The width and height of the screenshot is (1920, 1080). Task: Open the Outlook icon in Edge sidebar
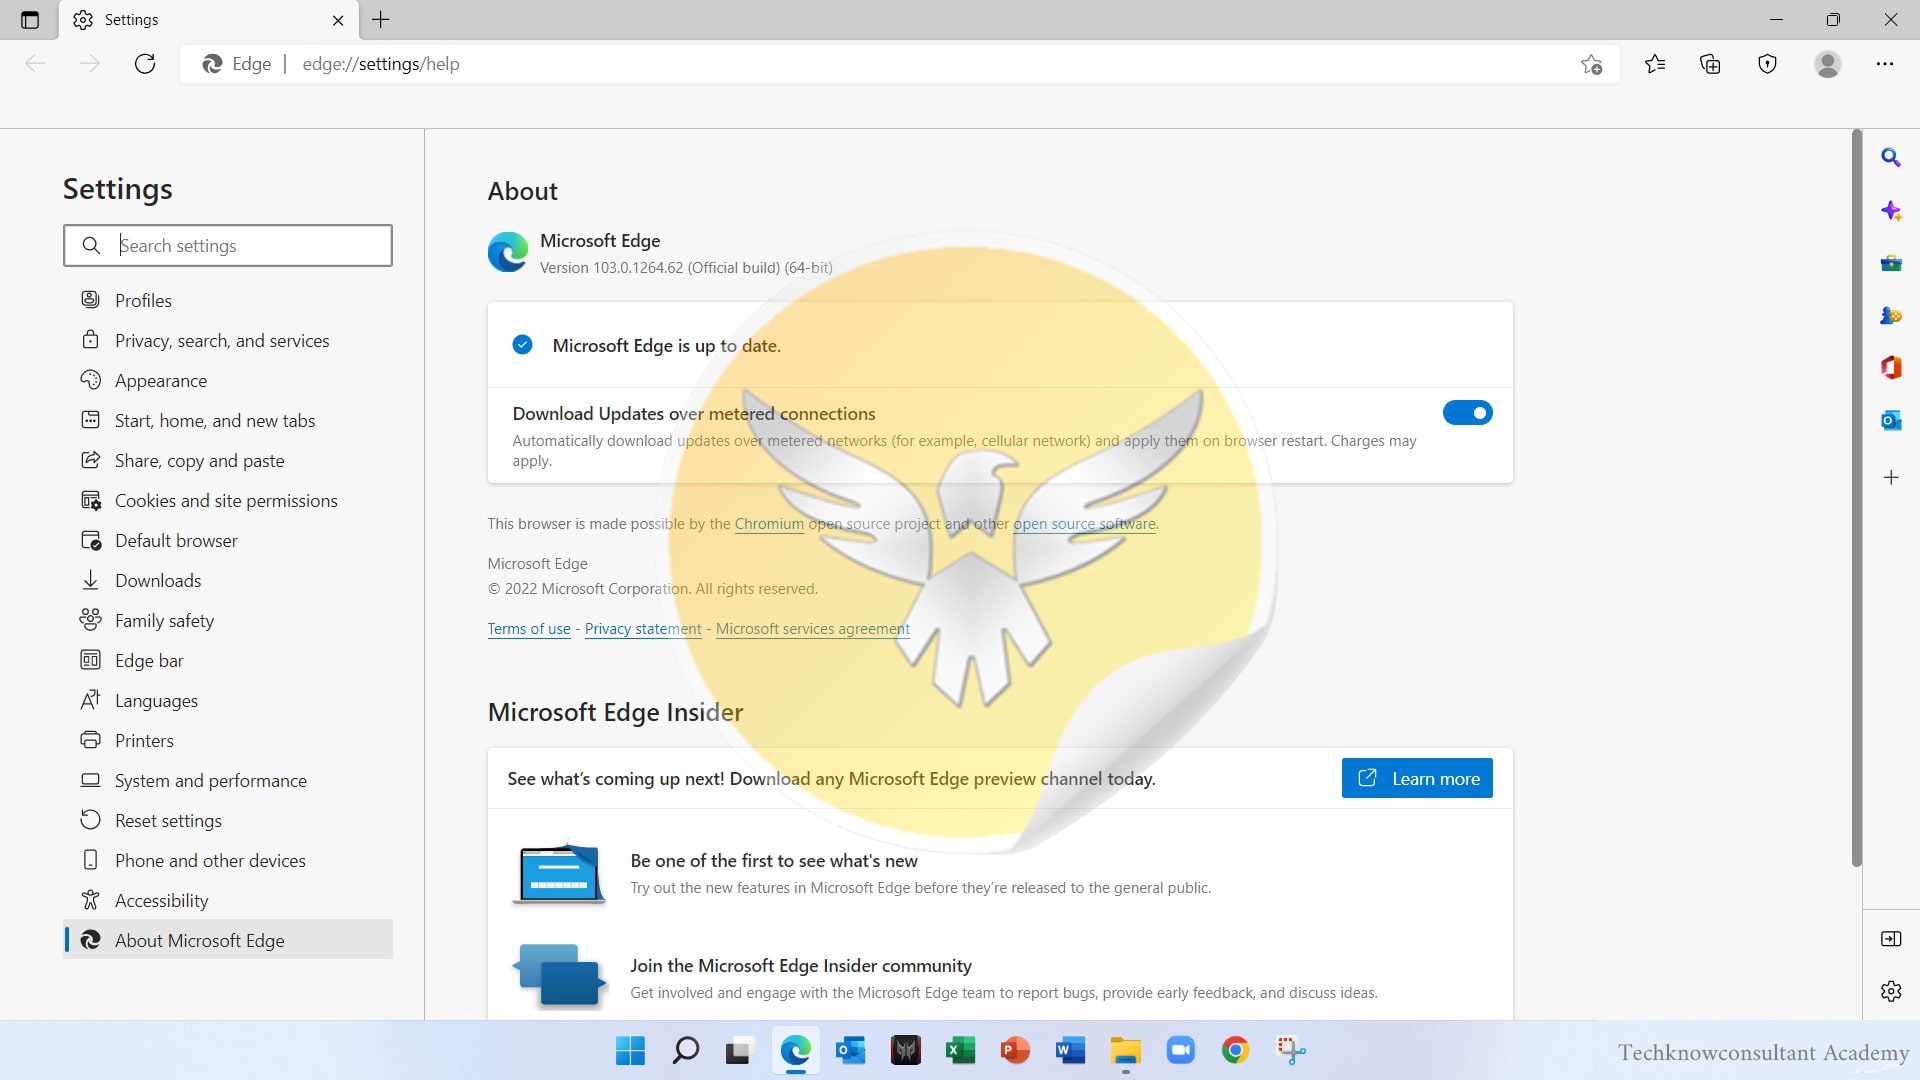point(1890,421)
